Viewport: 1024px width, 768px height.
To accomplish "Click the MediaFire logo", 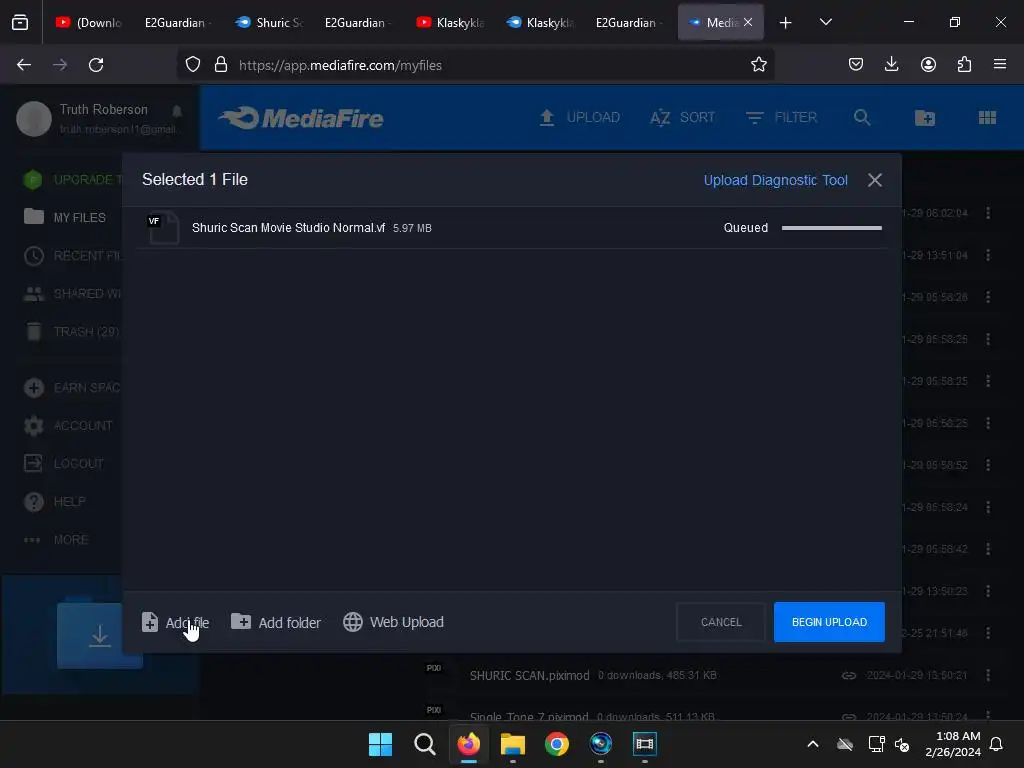I will click(301, 118).
